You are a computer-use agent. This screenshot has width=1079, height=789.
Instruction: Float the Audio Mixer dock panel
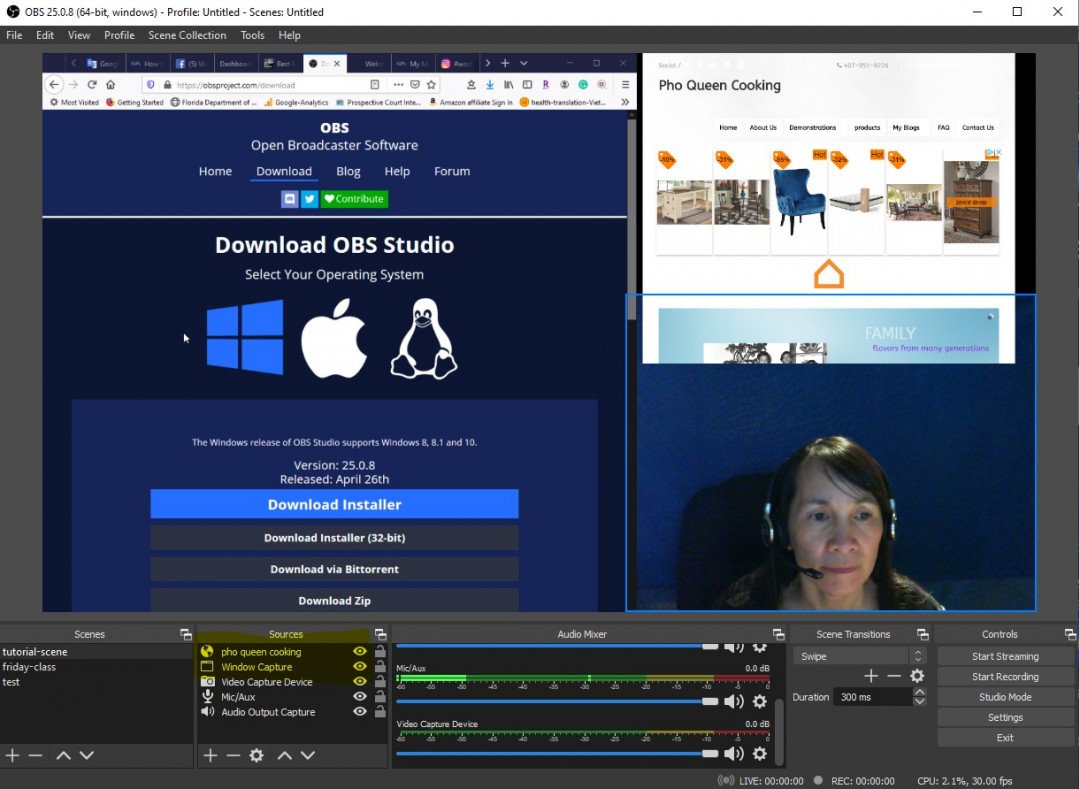[x=778, y=634]
